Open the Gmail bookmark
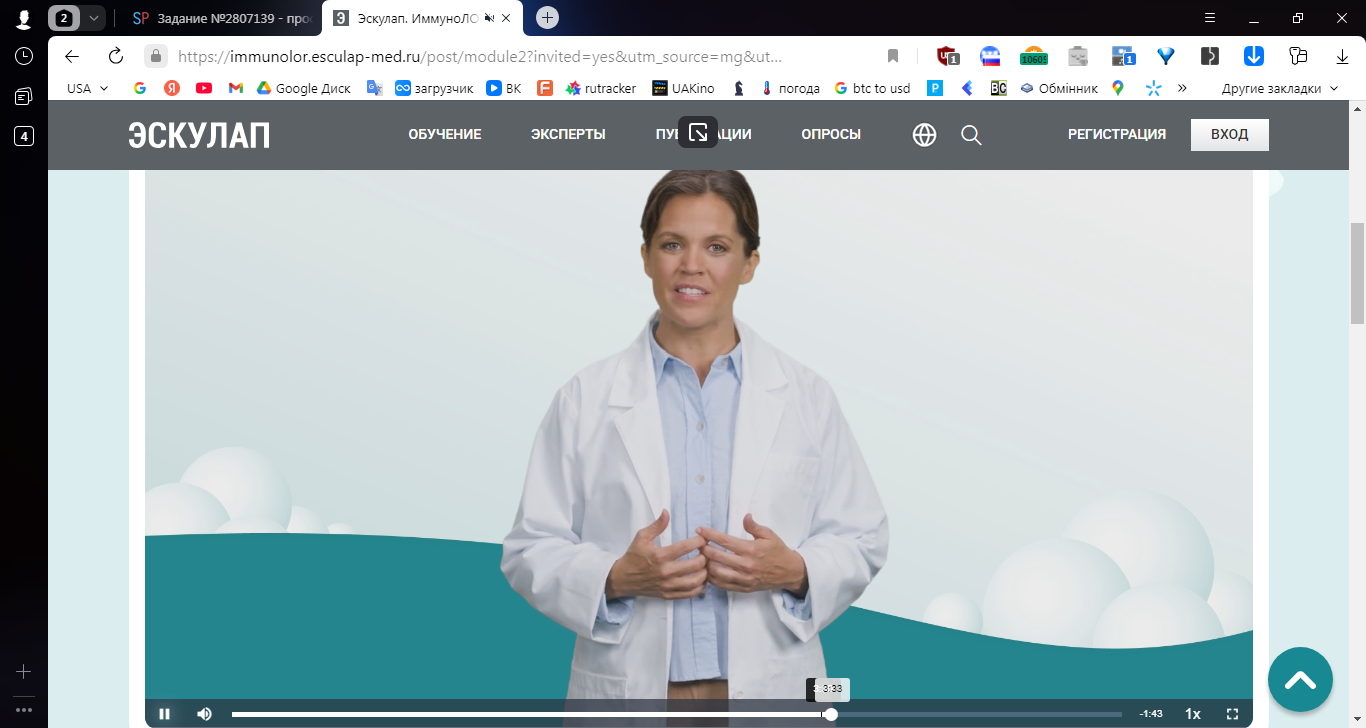 coord(236,88)
